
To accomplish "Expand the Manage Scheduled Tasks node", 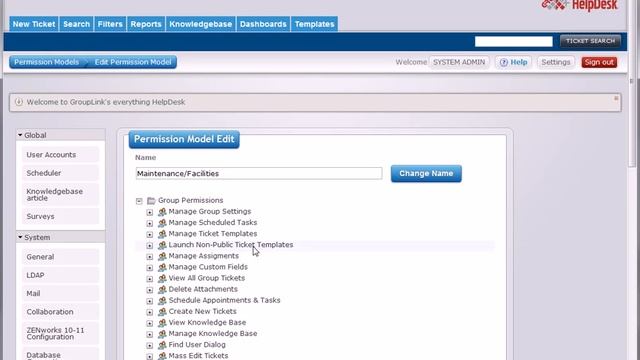I will pos(149,223).
